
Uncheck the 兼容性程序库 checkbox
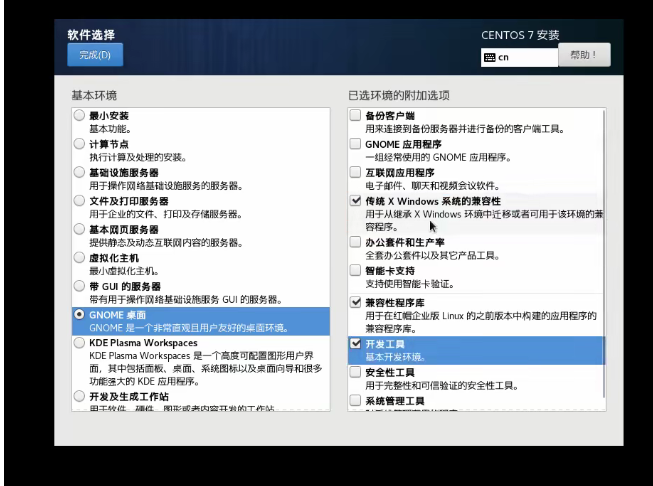click(x=355, y=302)
